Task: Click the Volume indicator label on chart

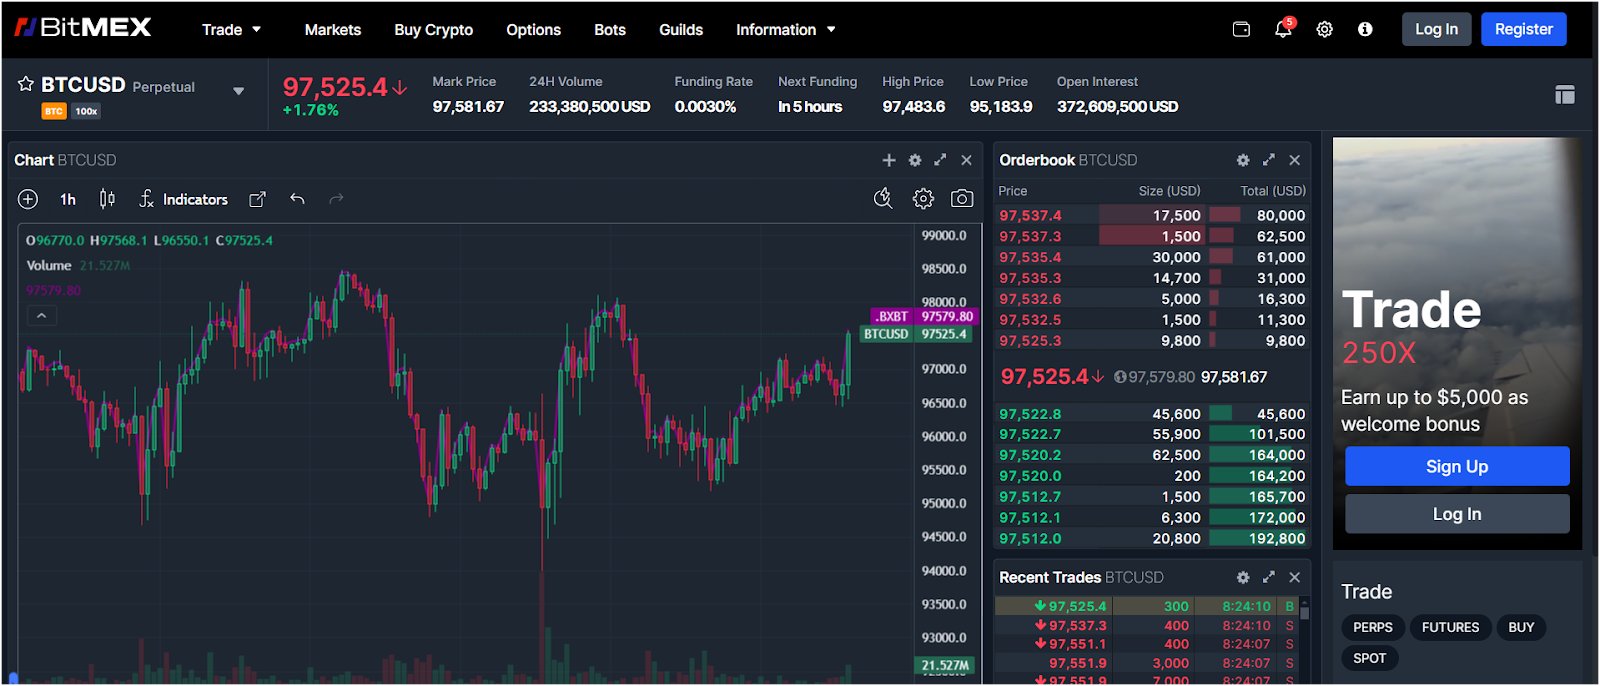Action: pos(49,265)
